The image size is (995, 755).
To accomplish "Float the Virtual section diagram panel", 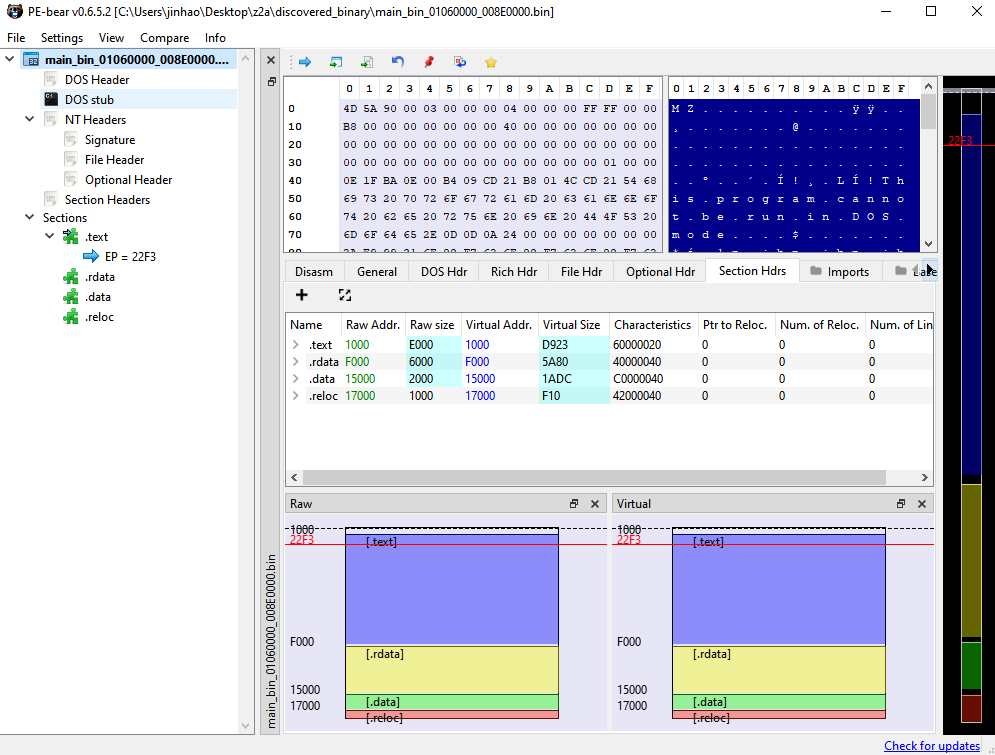I will pos(900,504).
